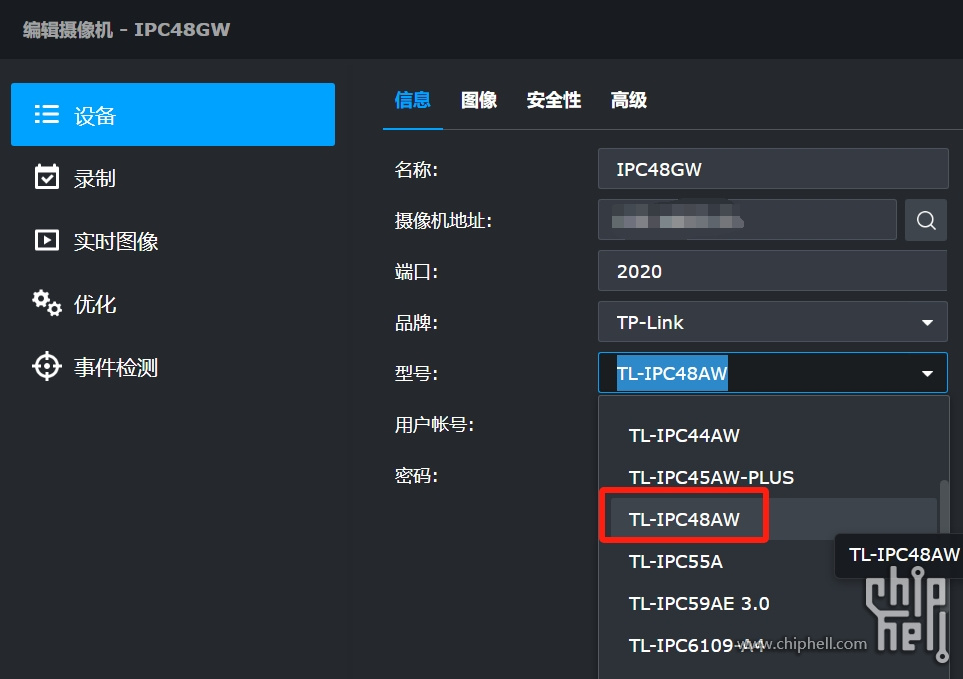Viewport: 963px width, 679px height.
Task: Switch to the 信息 tab
Action: click(412, 100)
